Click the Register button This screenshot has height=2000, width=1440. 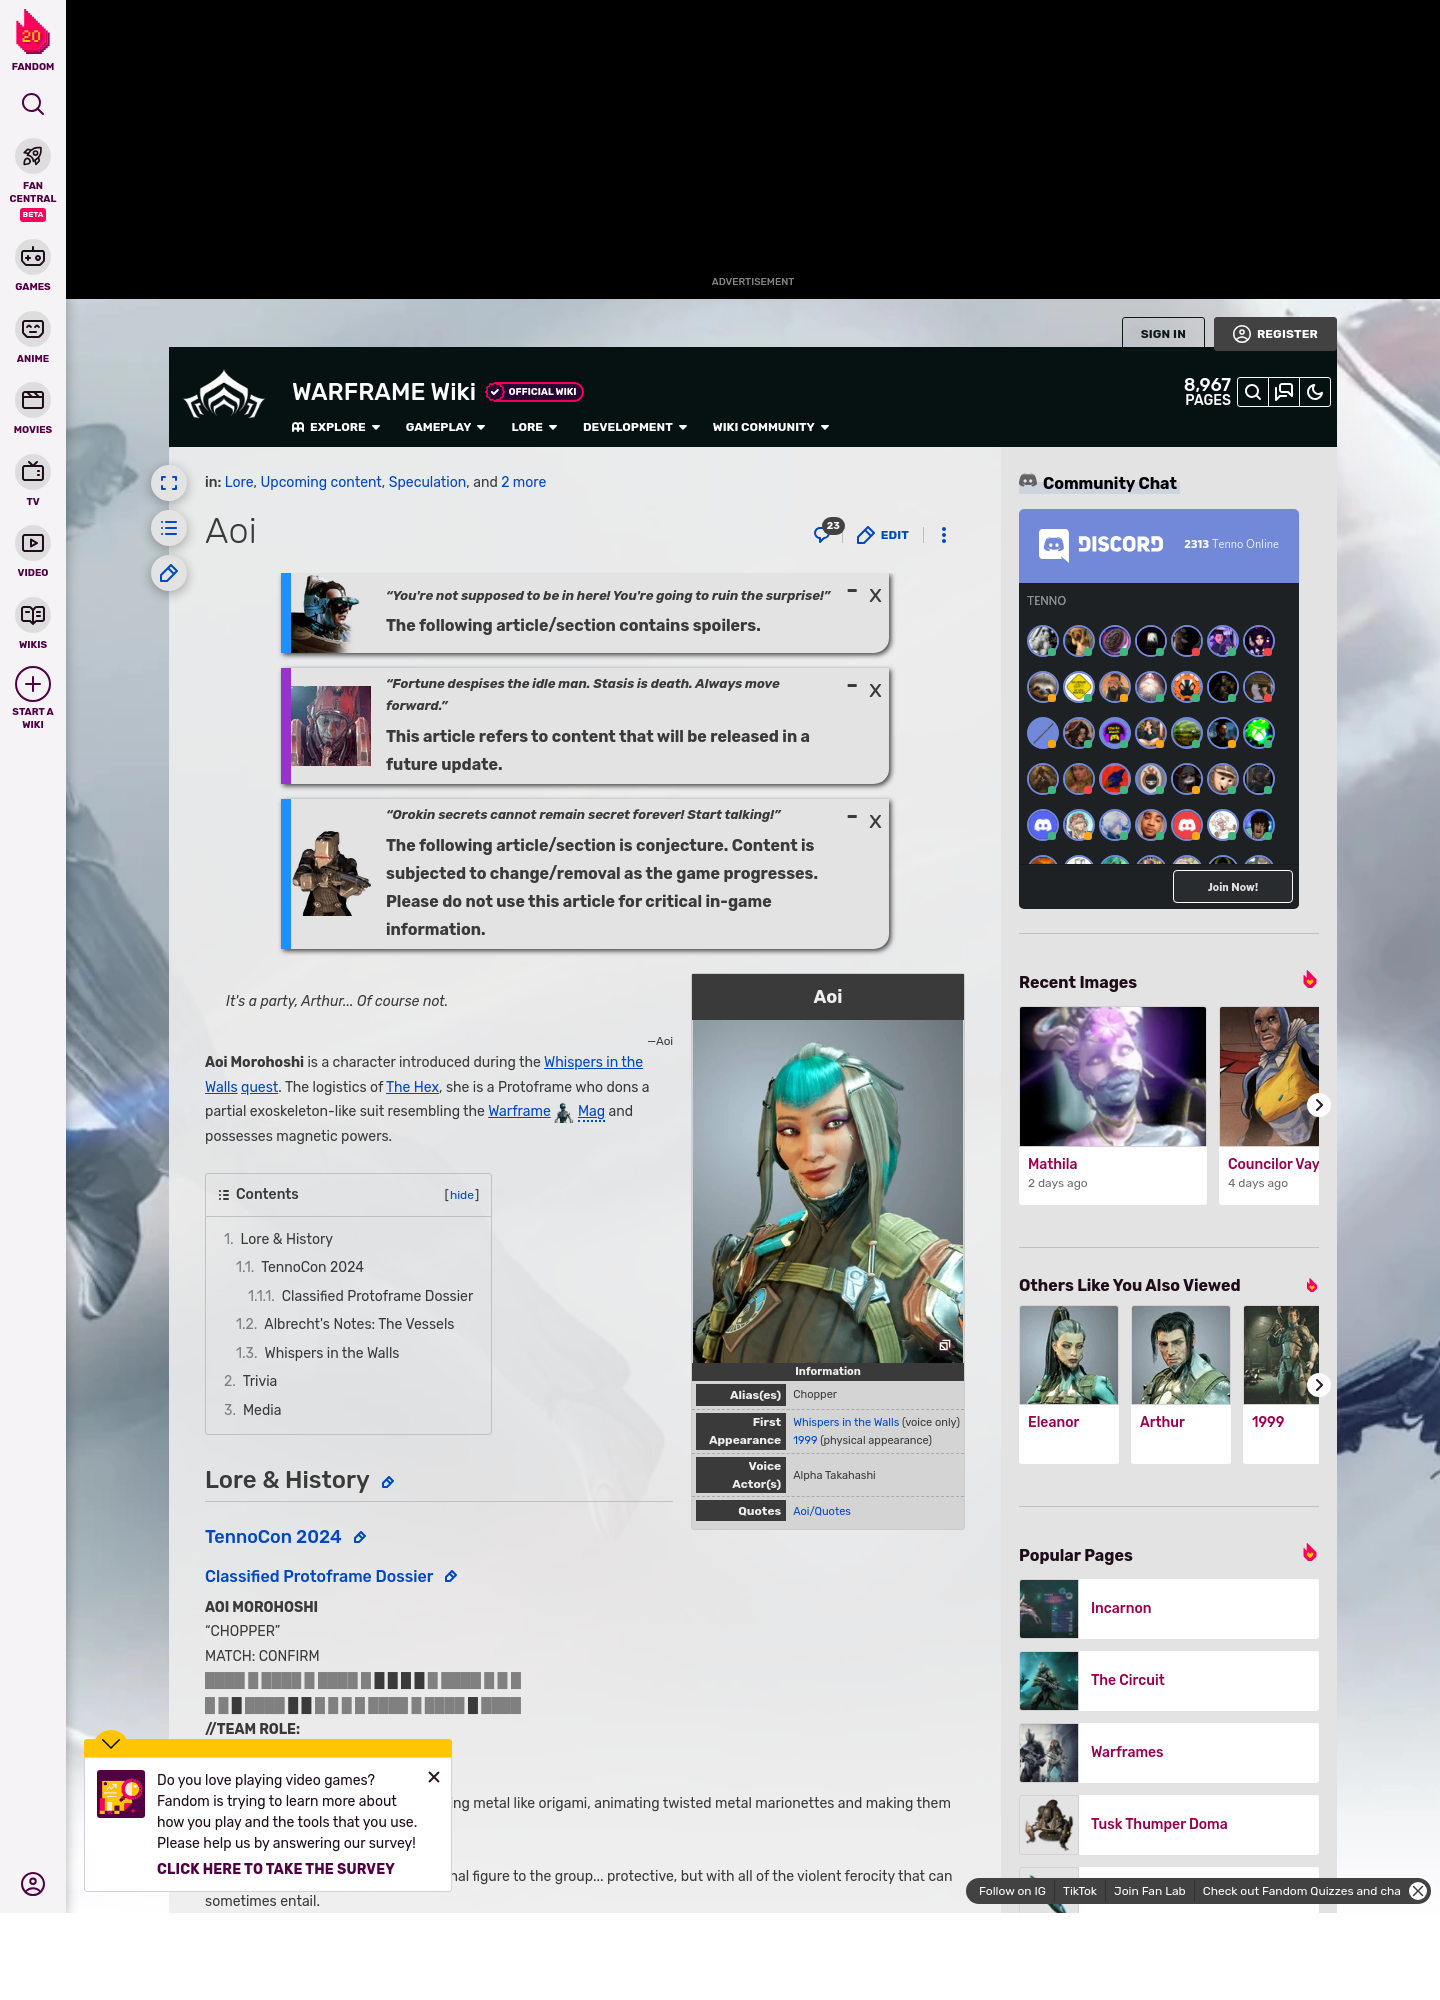click(x=1275, y=334)
